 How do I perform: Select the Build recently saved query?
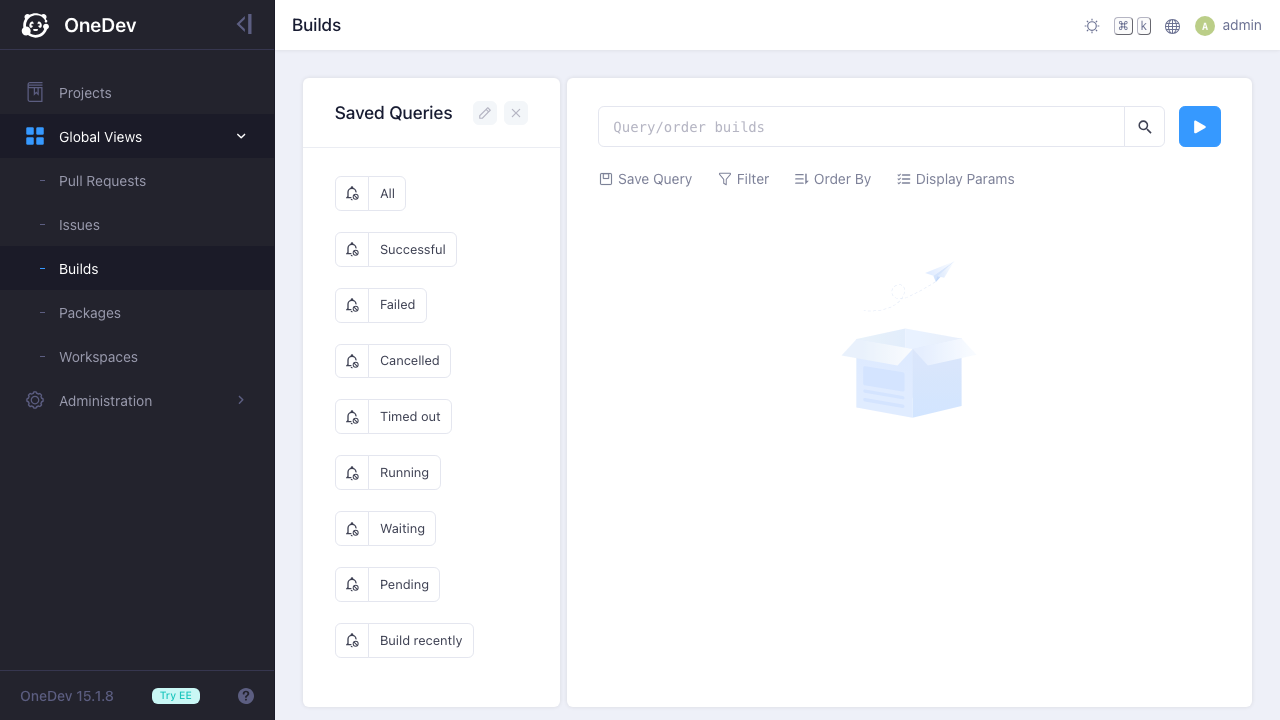tap(421, 641)
